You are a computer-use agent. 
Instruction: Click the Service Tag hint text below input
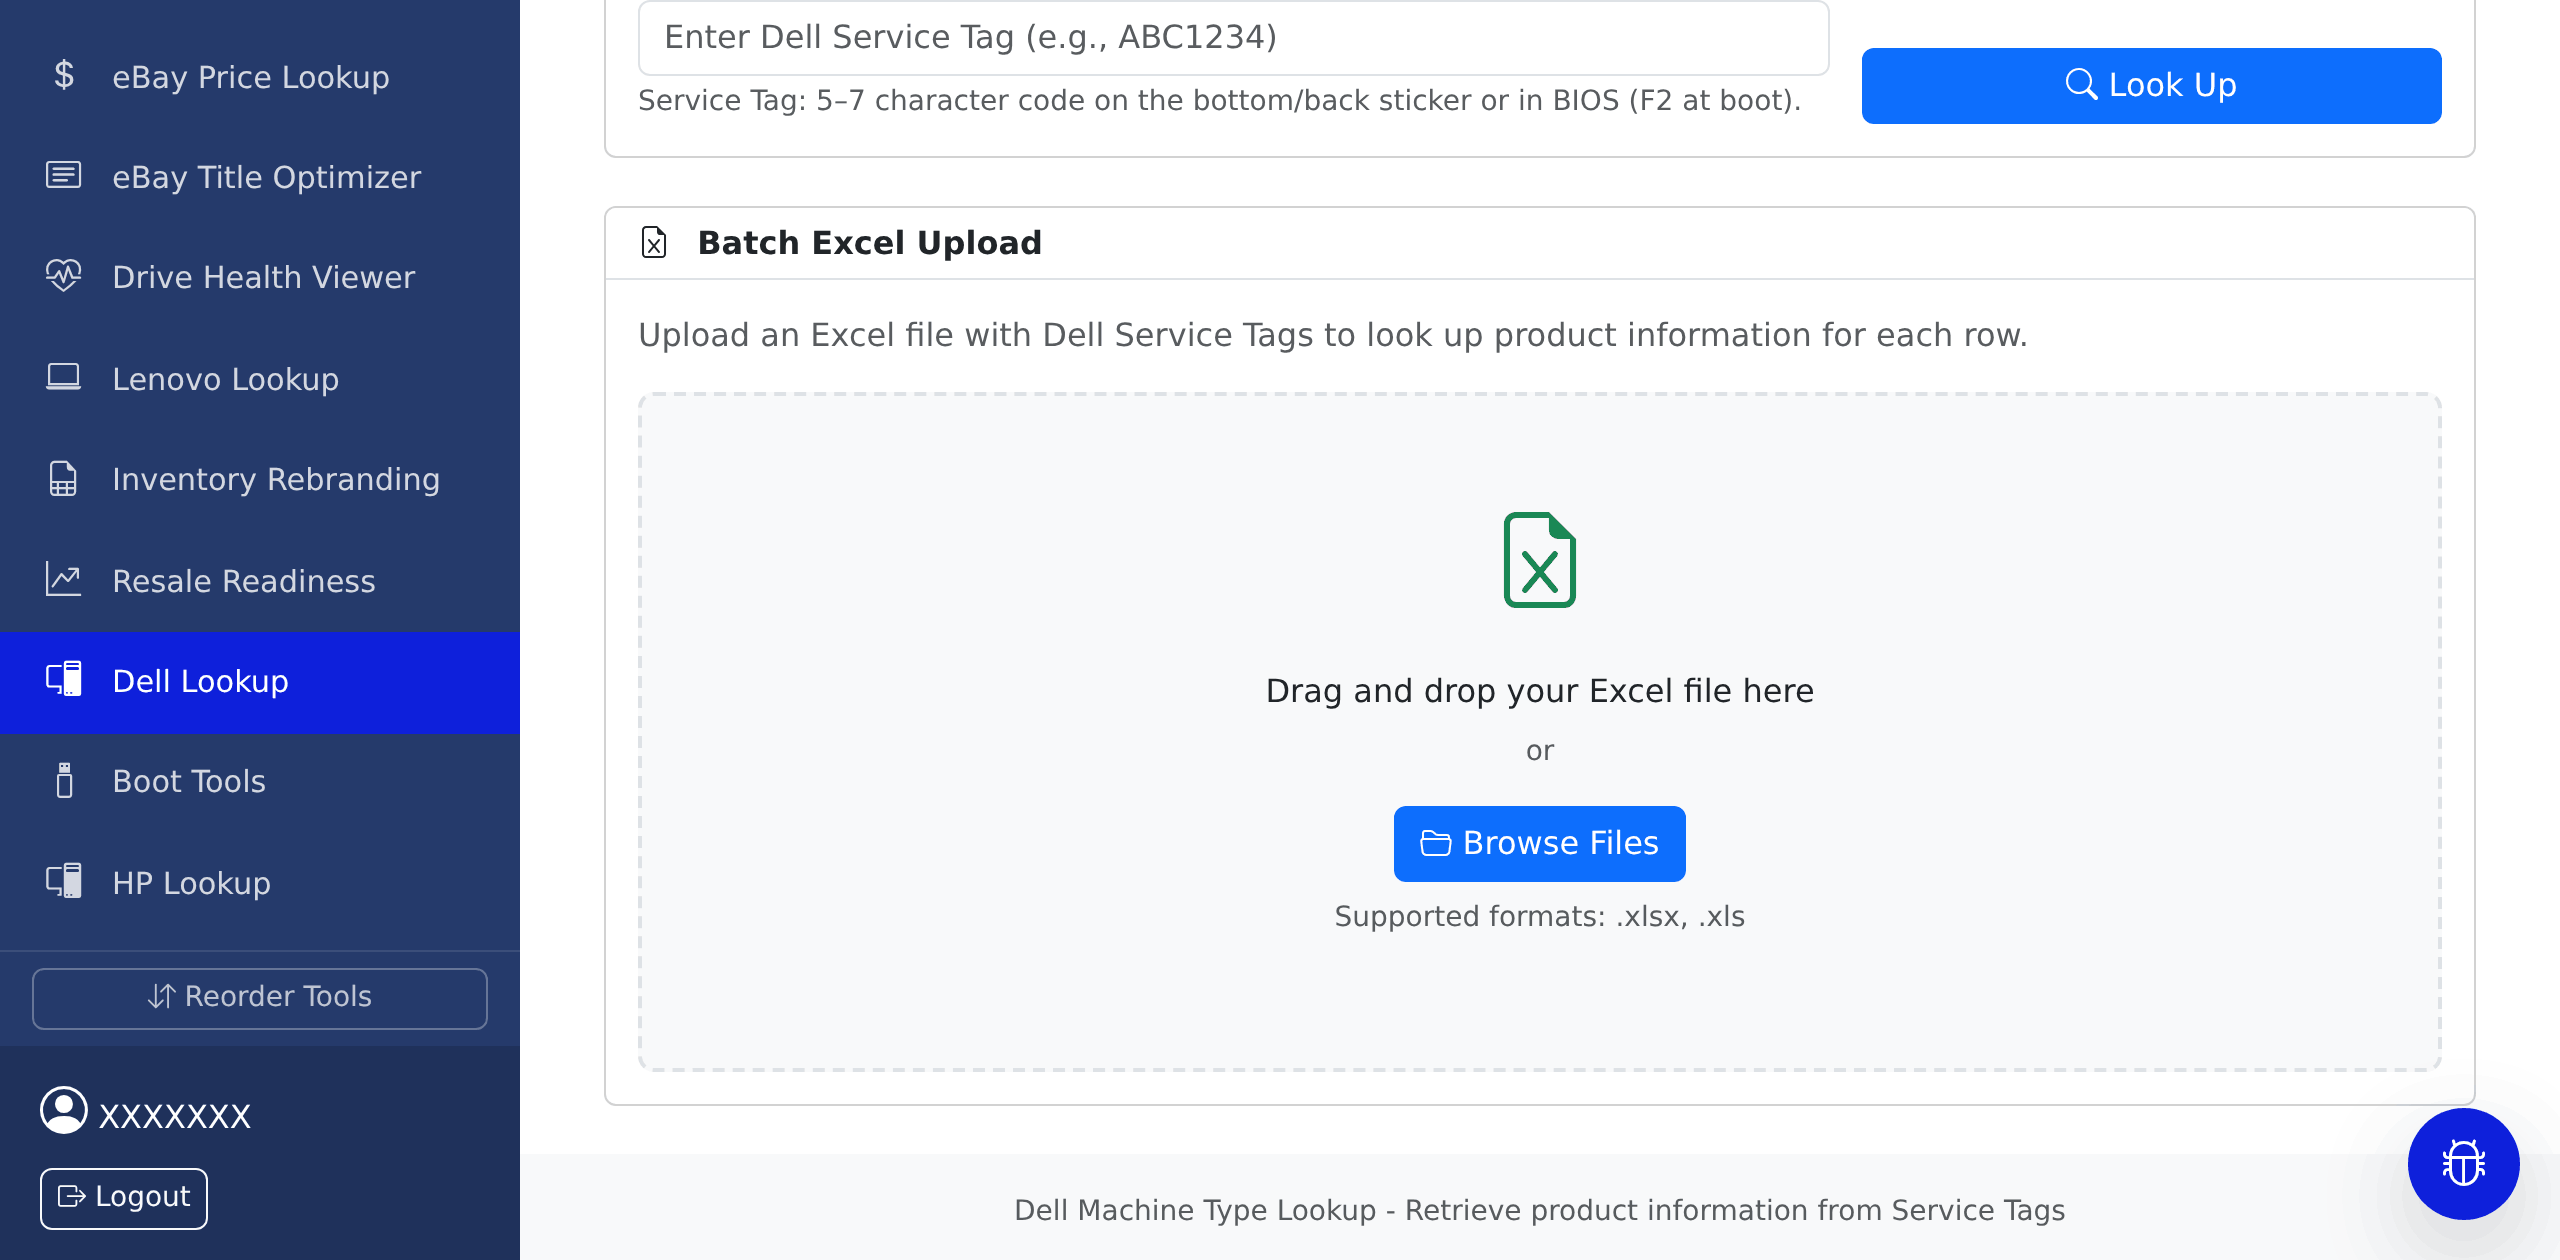point(1219,101)
